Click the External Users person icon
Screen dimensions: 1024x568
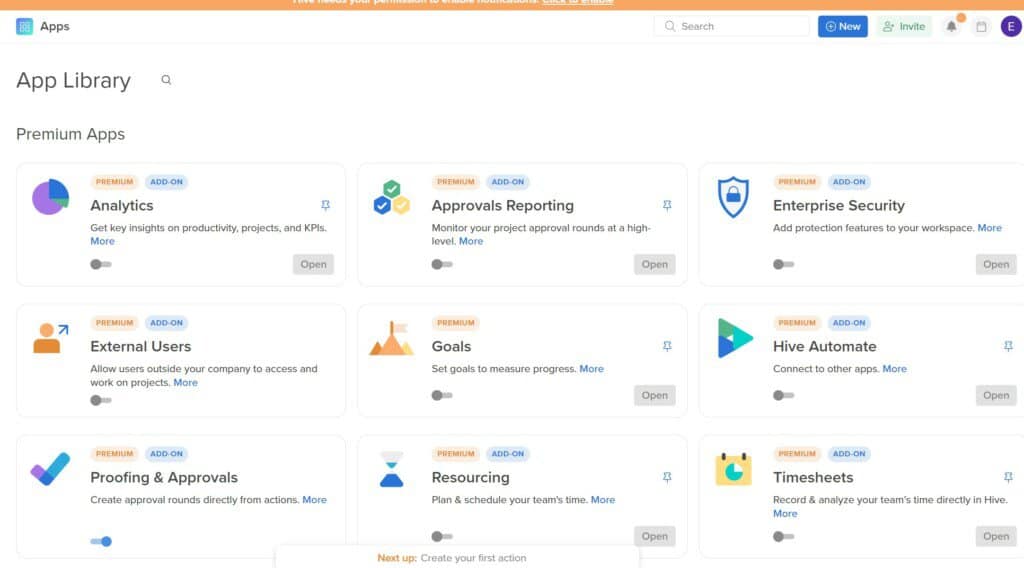coord(50,338)
